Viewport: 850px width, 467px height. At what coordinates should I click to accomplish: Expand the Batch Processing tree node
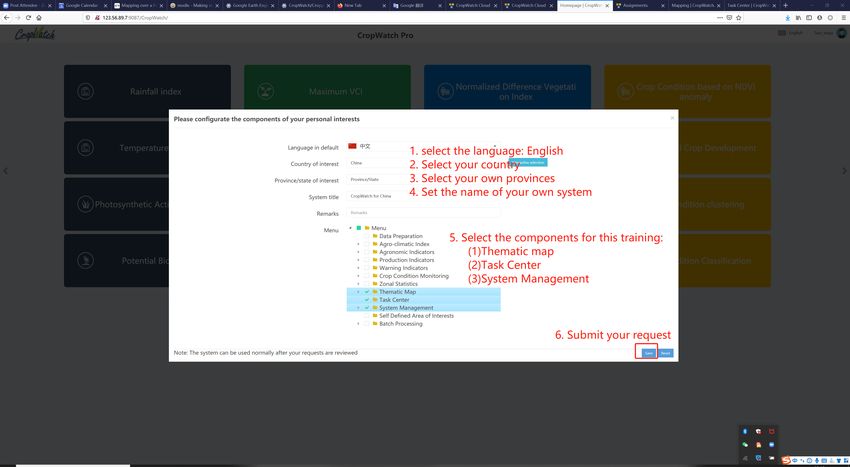pos(358,324)
